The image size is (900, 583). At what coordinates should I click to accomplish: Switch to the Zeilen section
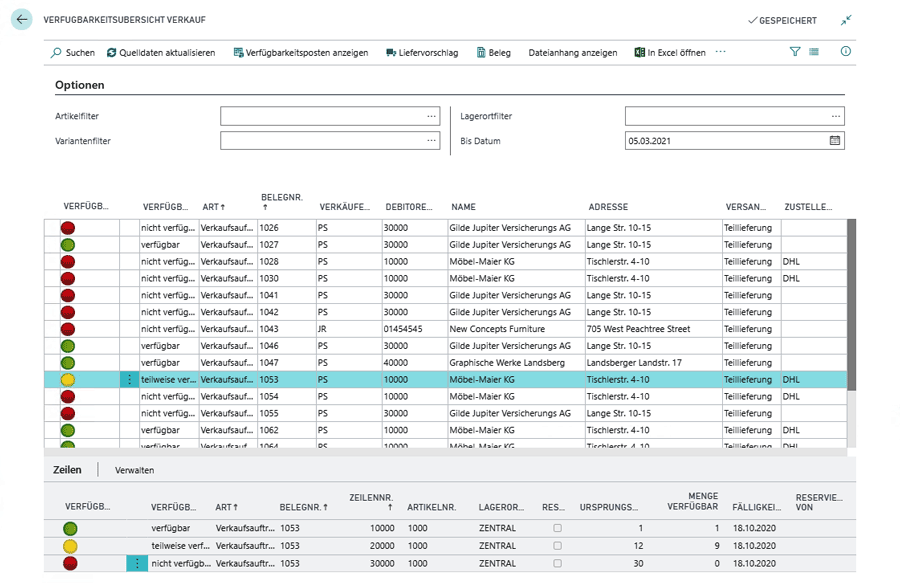pos(67,470)
